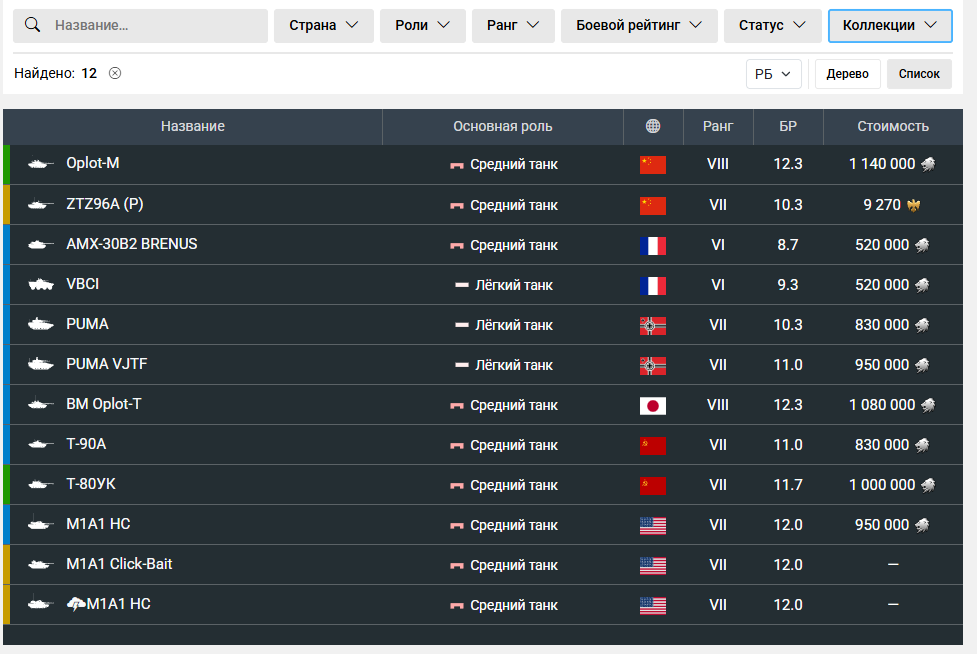This screenshot has width=977, height=654.
Task: Open the РБ game mode selector
Action: click(773, 74)
